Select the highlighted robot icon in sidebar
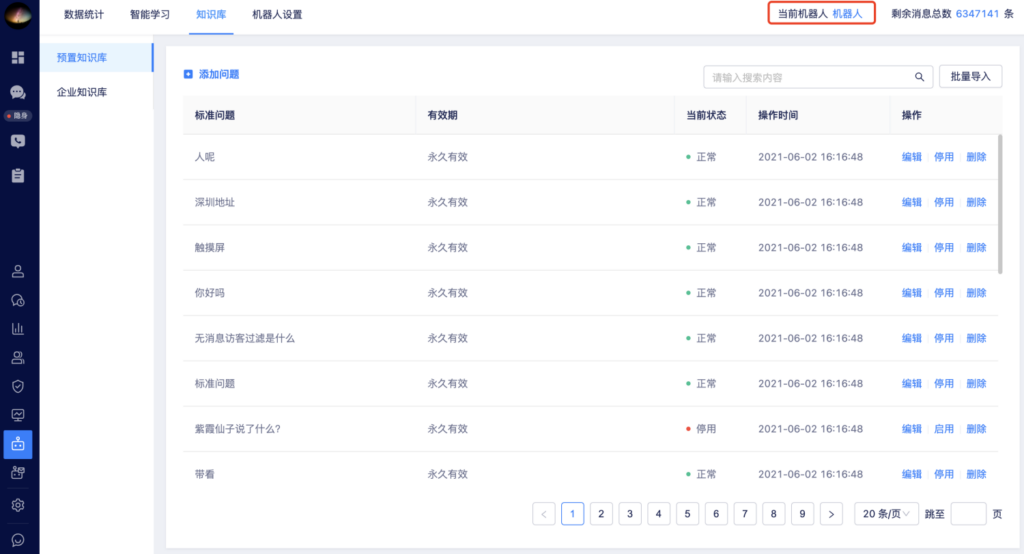This screenshot has width=1024, height=554. pyautogui.click(x=18, y=444)
